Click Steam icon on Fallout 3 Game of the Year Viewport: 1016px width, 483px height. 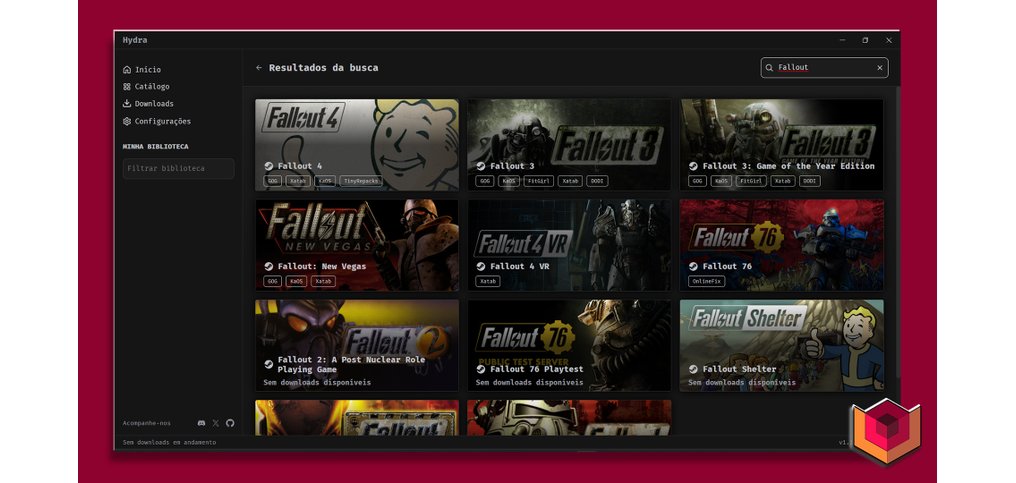(693, 166)
